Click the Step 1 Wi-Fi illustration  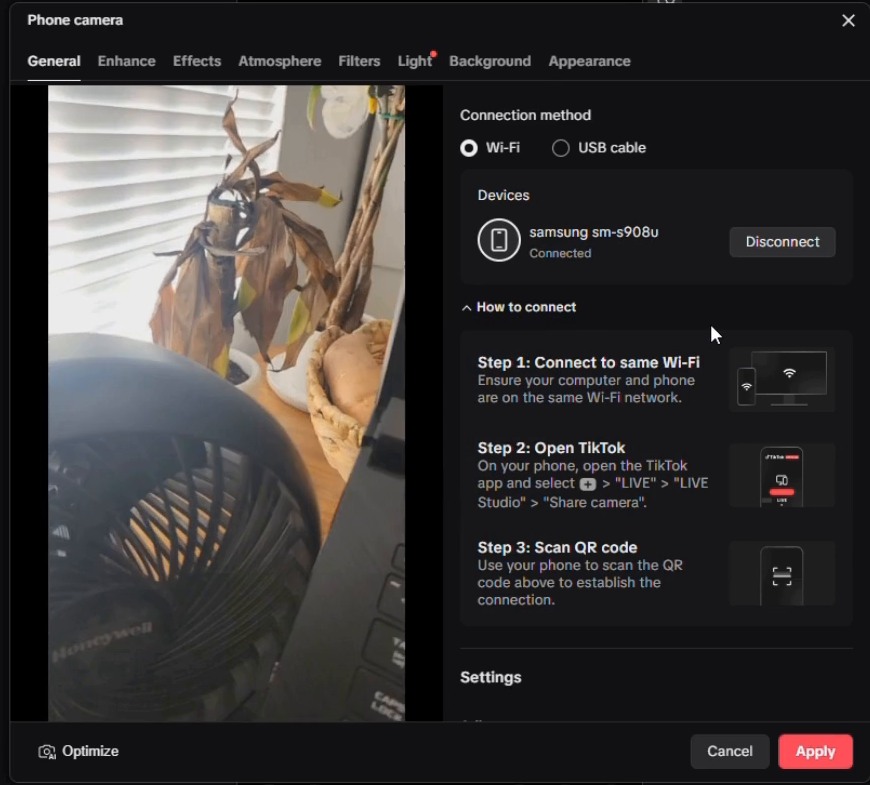(782, 379)
